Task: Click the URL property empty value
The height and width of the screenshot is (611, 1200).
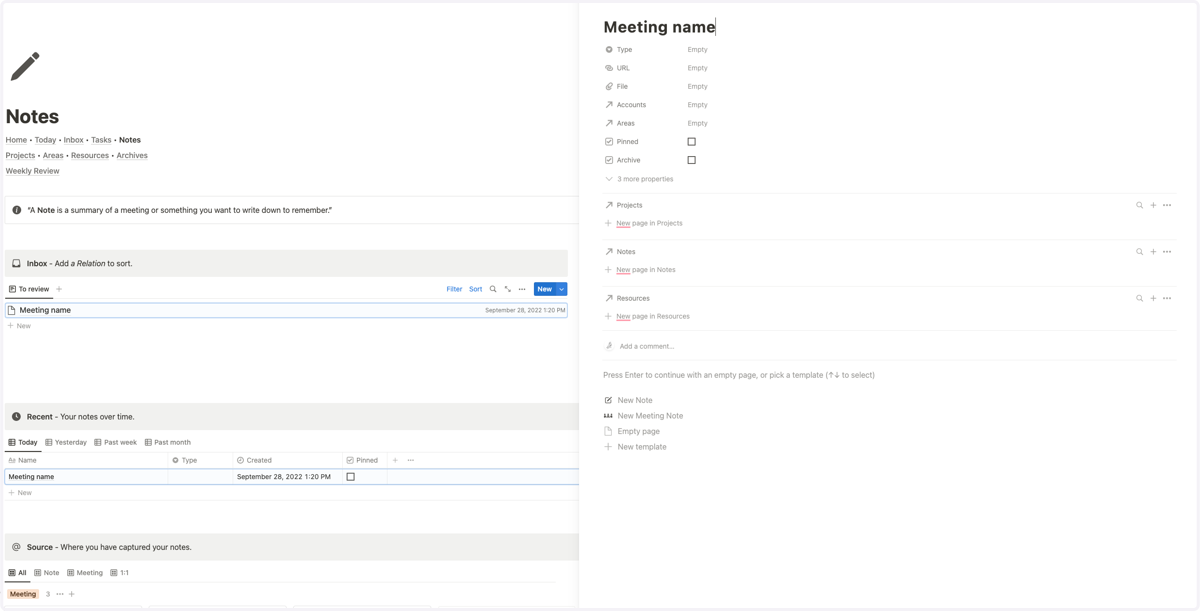Action: tap(697, 68)
